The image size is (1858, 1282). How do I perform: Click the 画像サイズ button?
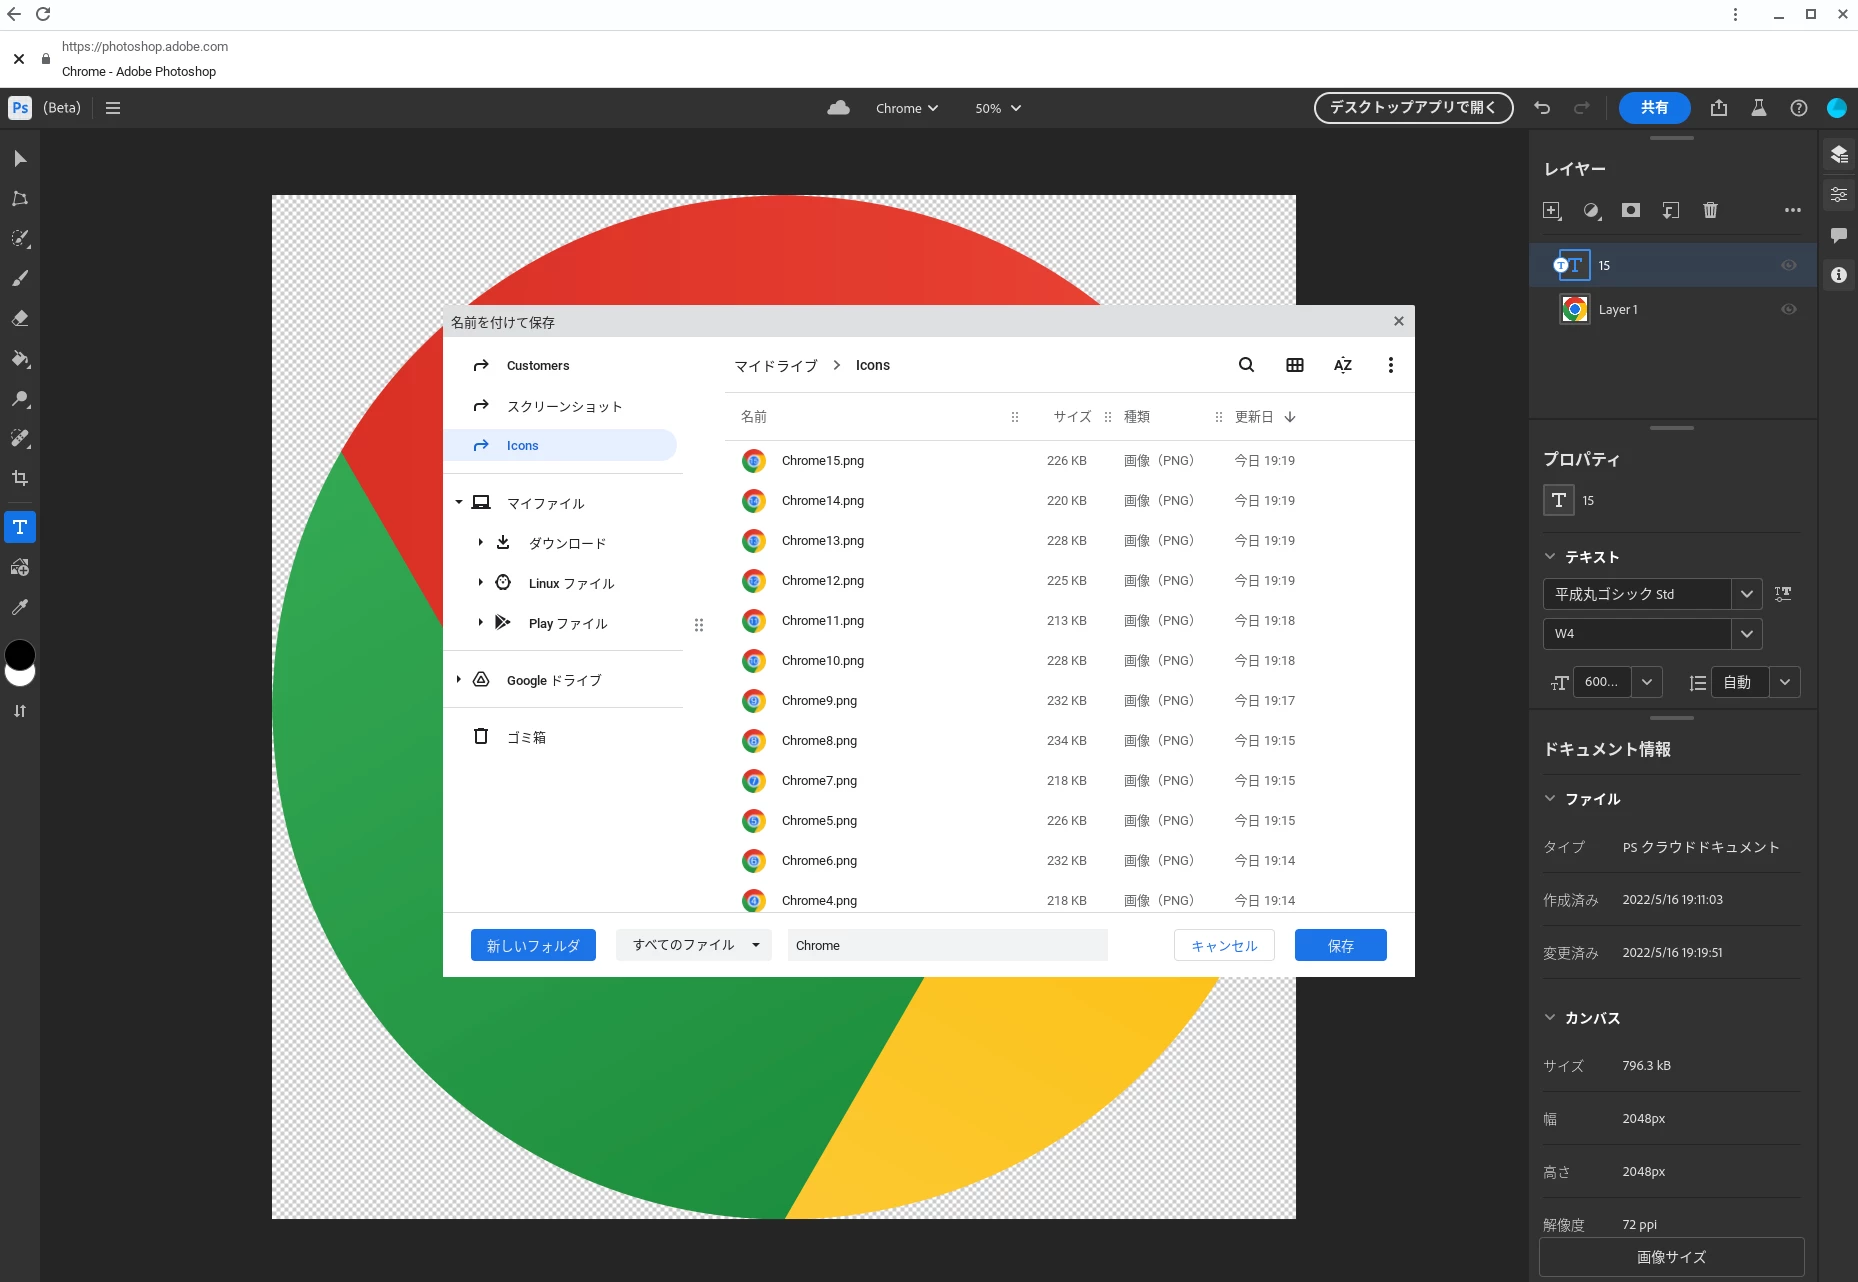(1671, 1257)
